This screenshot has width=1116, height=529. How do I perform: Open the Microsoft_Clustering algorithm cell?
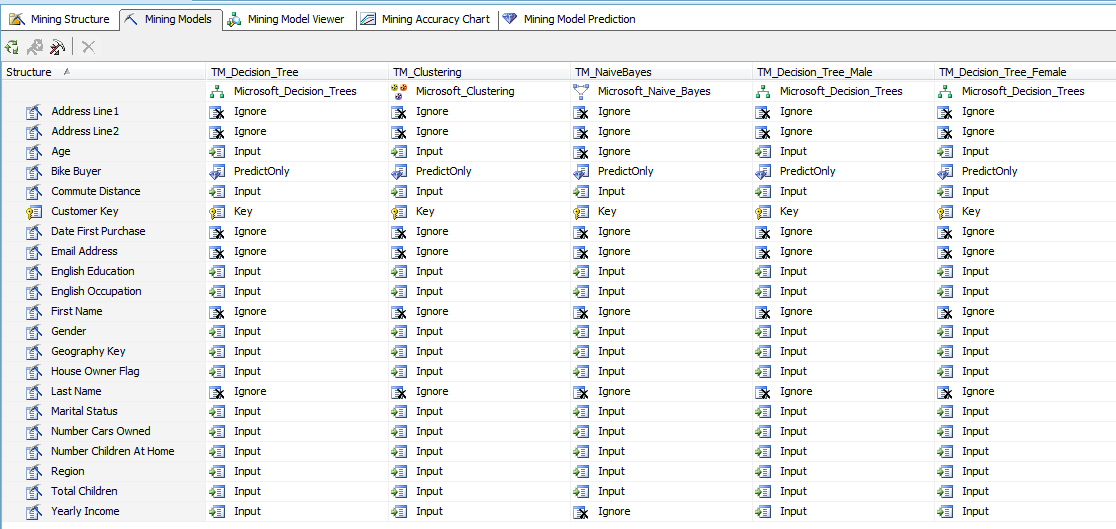[x=479, y=92]
